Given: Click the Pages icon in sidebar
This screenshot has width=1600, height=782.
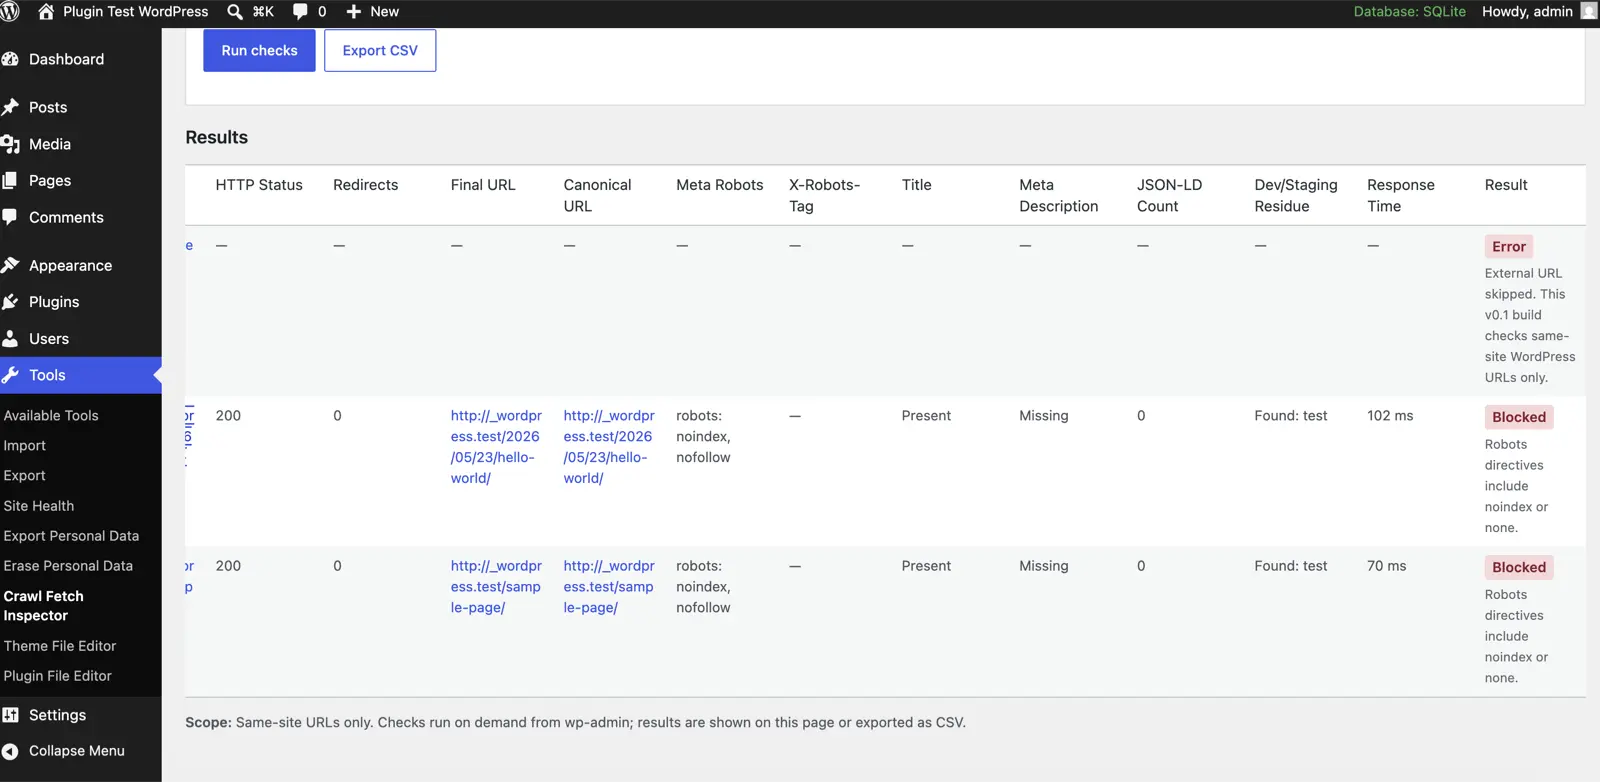Looking at the screenshot, I should point(11,180).
